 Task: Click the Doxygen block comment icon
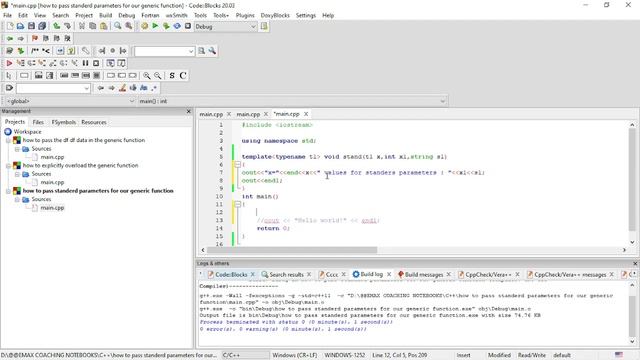click(x=35, y=51)
